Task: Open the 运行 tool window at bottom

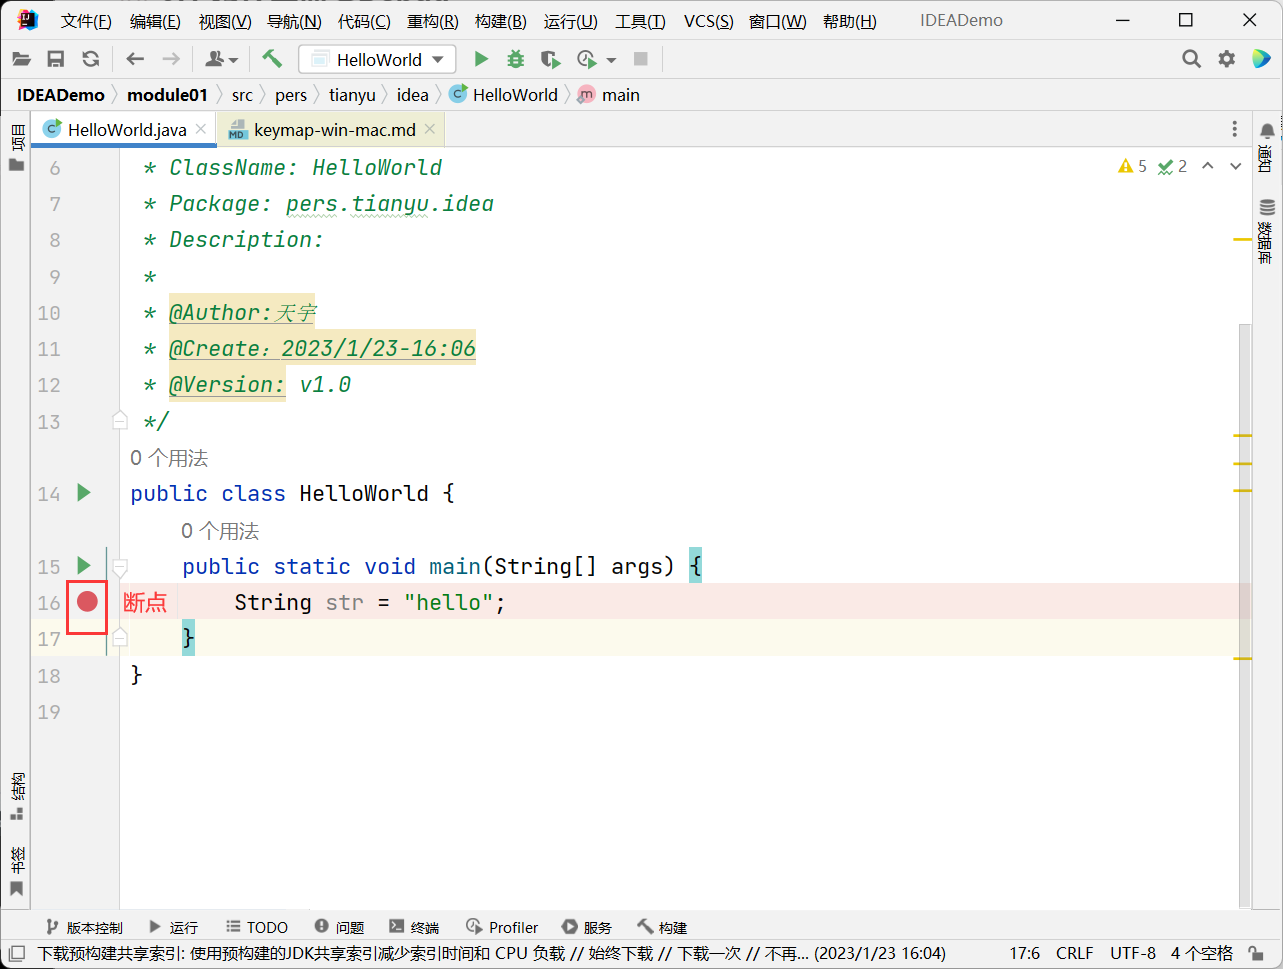Action: coord(173,927)
